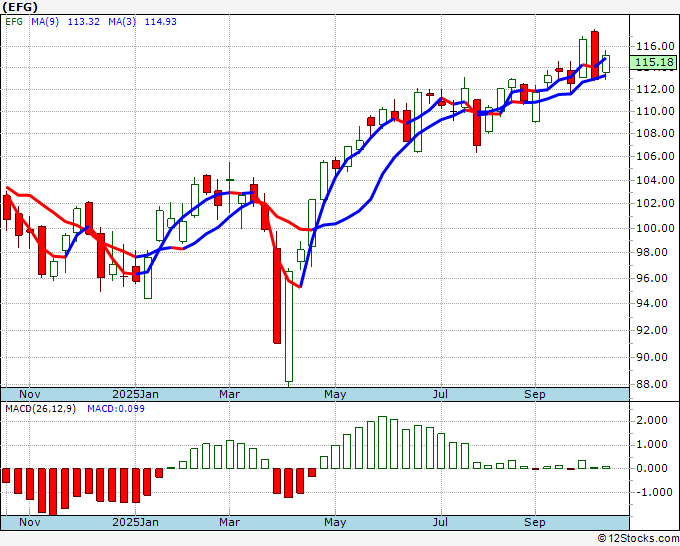The image size is (680, 546).
Task: Click Mar on the price chart date axis
Action: click(229, 394)
